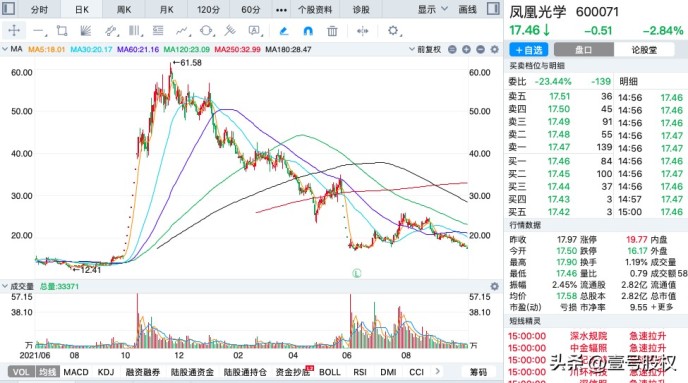The image size is (688, 383).
Task: Toggle the right sidebar panel icon
Action: click(493, 9)
